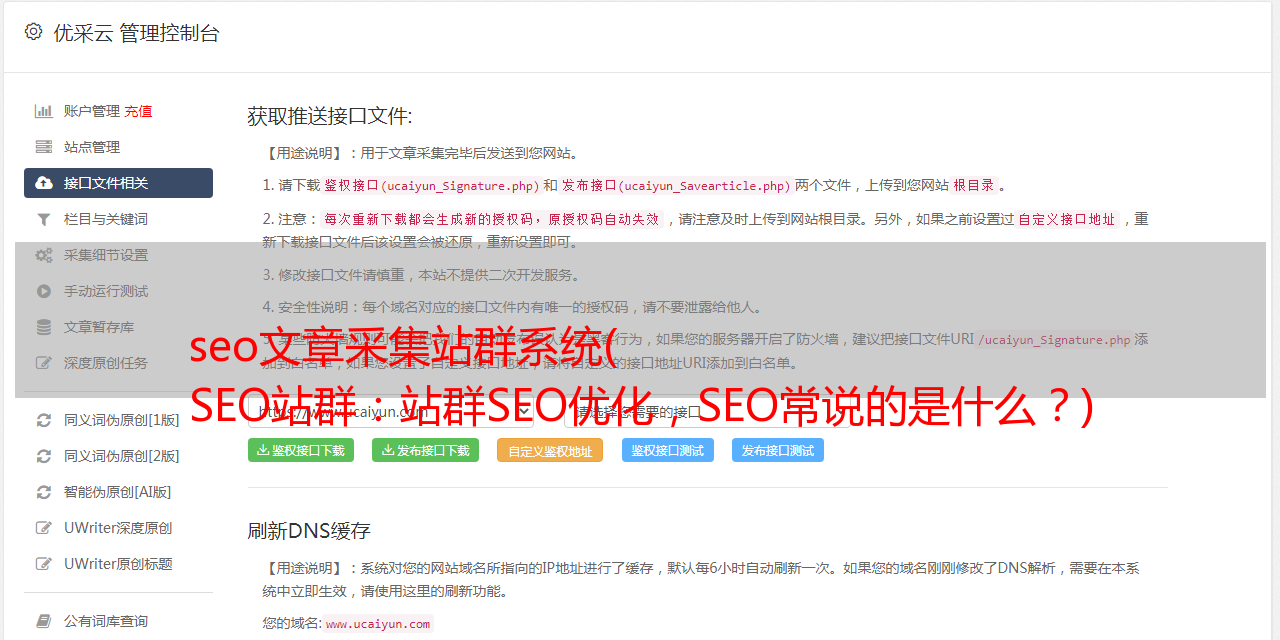This screenshot has height=640, width=1280.
Task: Select UWriter深度原创 in the sidebar
Action: (118, 528)
